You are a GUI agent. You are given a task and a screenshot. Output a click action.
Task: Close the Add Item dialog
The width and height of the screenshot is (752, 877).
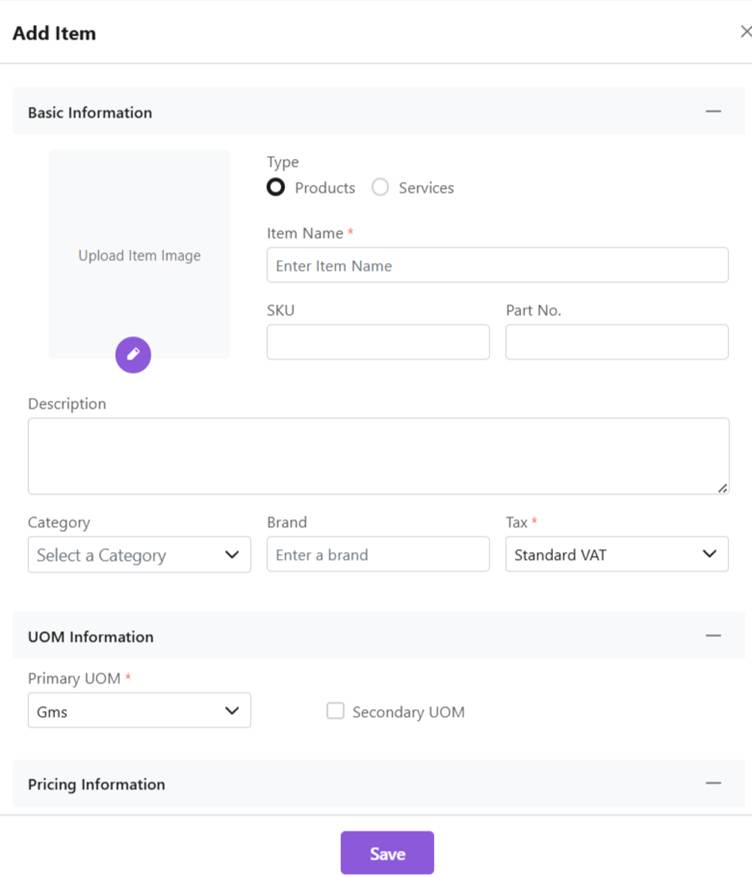pos(744,32)
